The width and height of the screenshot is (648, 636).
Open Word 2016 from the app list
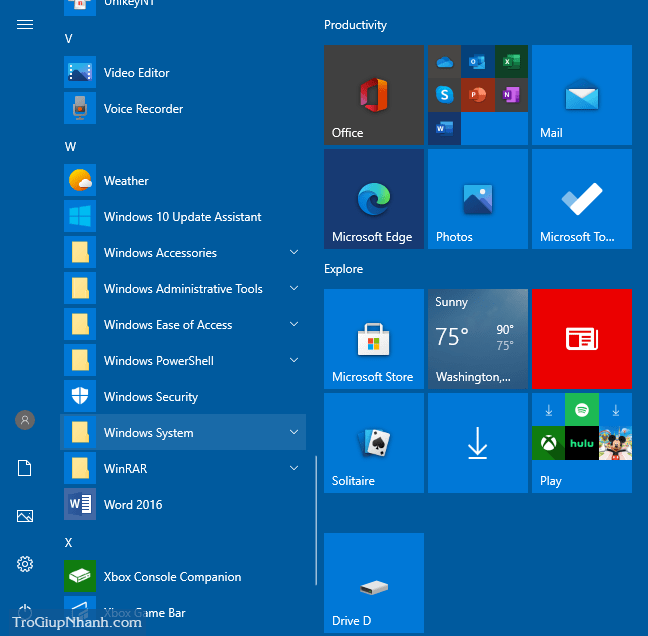[133, 505]
